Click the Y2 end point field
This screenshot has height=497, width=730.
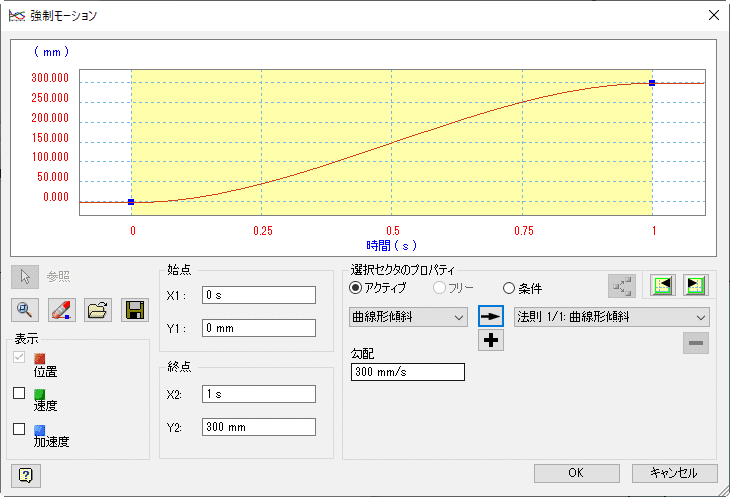coord(259,427)
